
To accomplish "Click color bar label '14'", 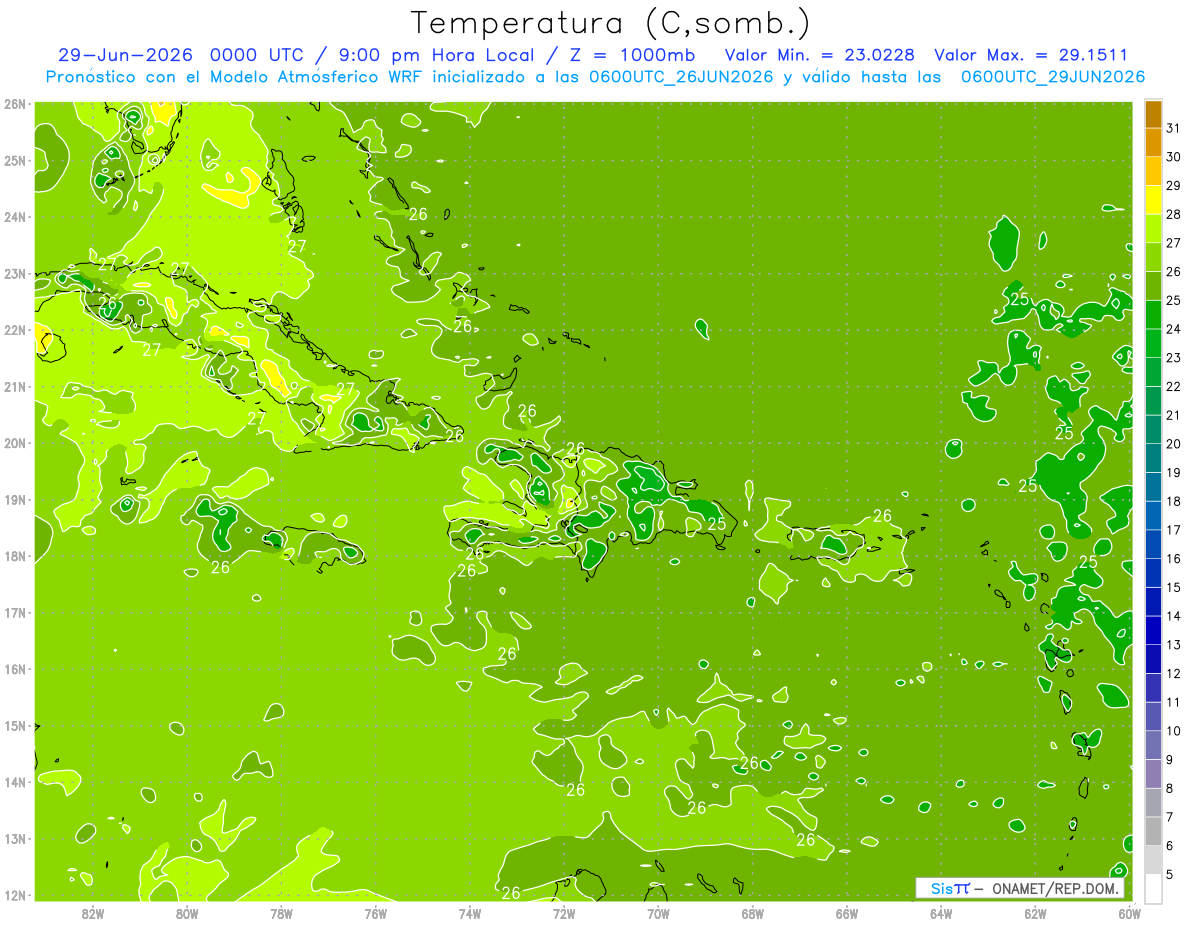I will coord(1174,616).
